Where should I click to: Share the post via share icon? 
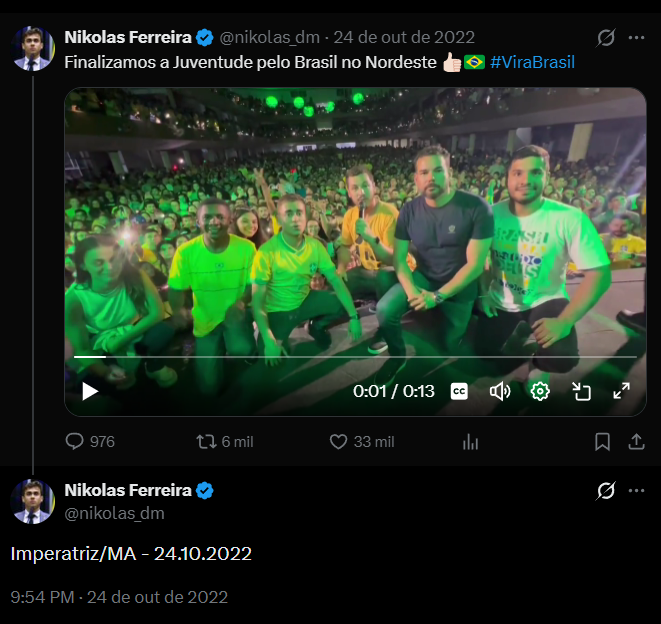[636, 441]
